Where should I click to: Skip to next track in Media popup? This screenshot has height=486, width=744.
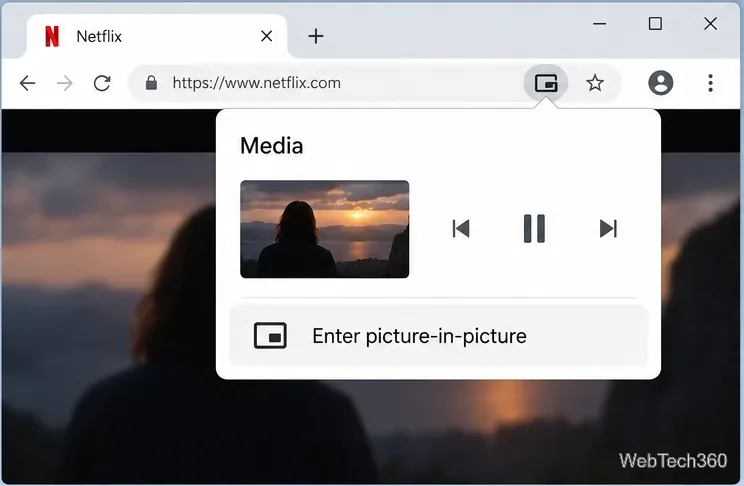click(x=608, y=228)
